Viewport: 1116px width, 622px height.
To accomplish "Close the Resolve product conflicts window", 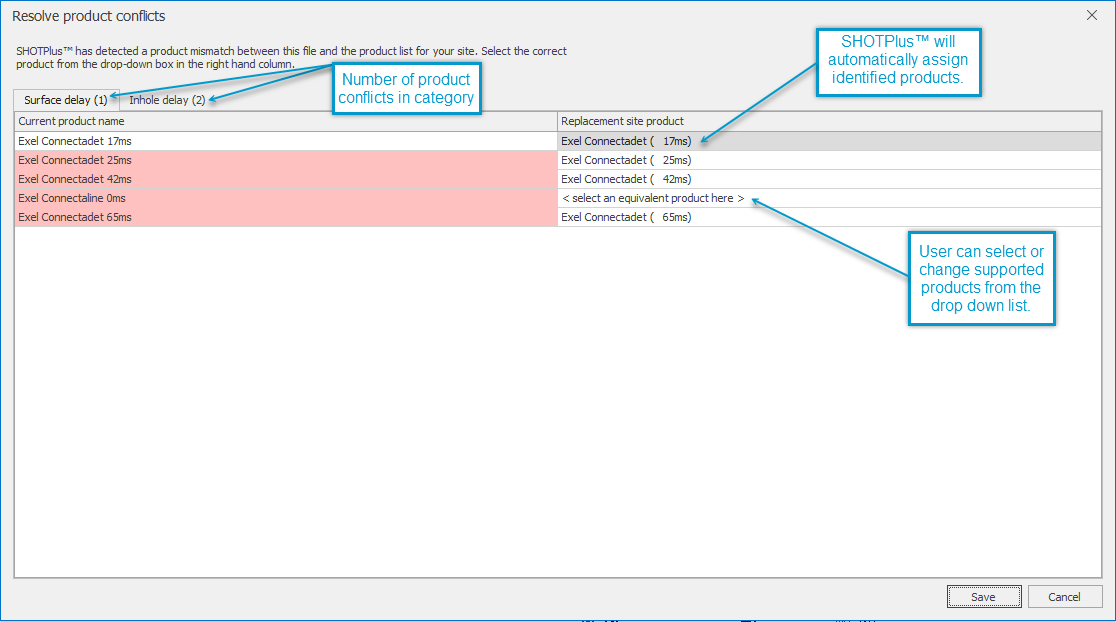I will [1091, 16].
